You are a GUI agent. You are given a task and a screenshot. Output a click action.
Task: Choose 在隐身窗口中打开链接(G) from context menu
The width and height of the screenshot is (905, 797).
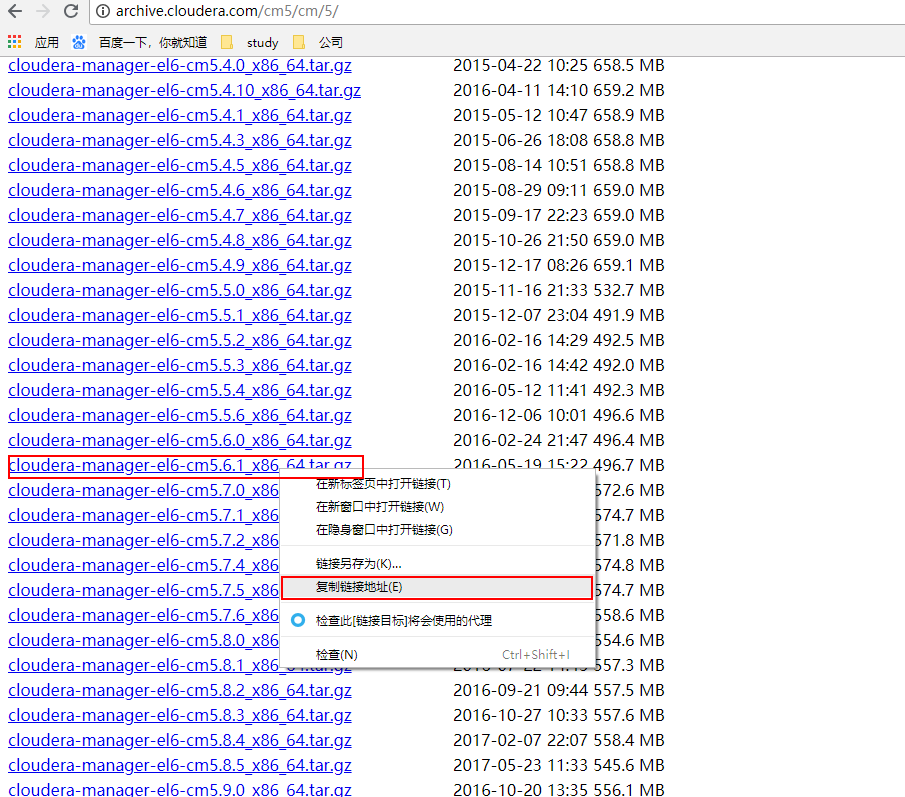pos(437,530)
